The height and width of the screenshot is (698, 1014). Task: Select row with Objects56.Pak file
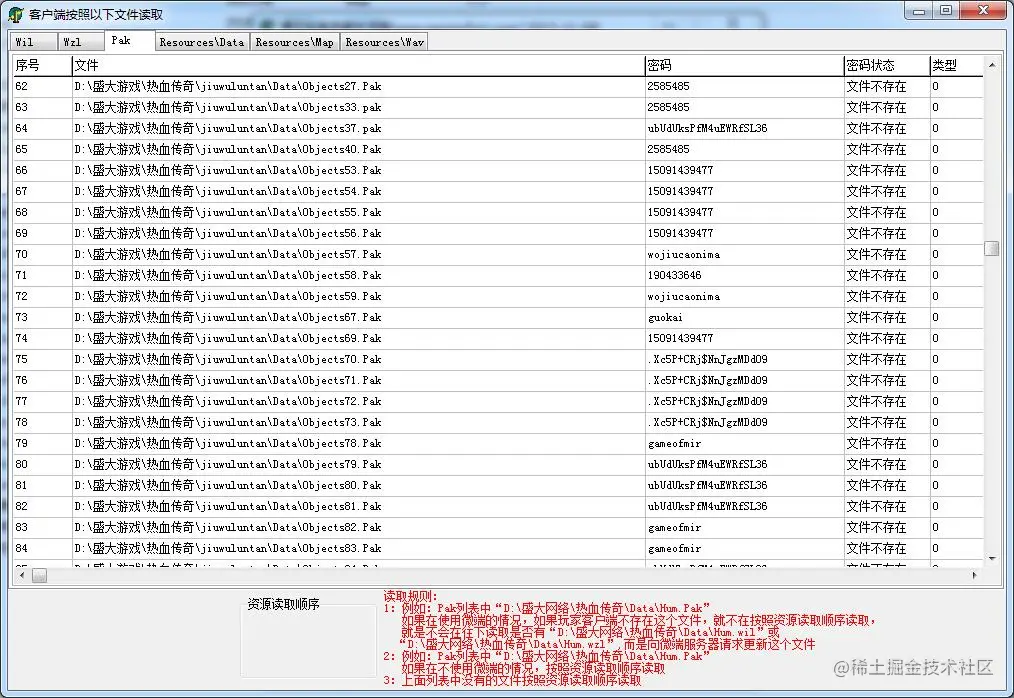[x=498, y=234]
